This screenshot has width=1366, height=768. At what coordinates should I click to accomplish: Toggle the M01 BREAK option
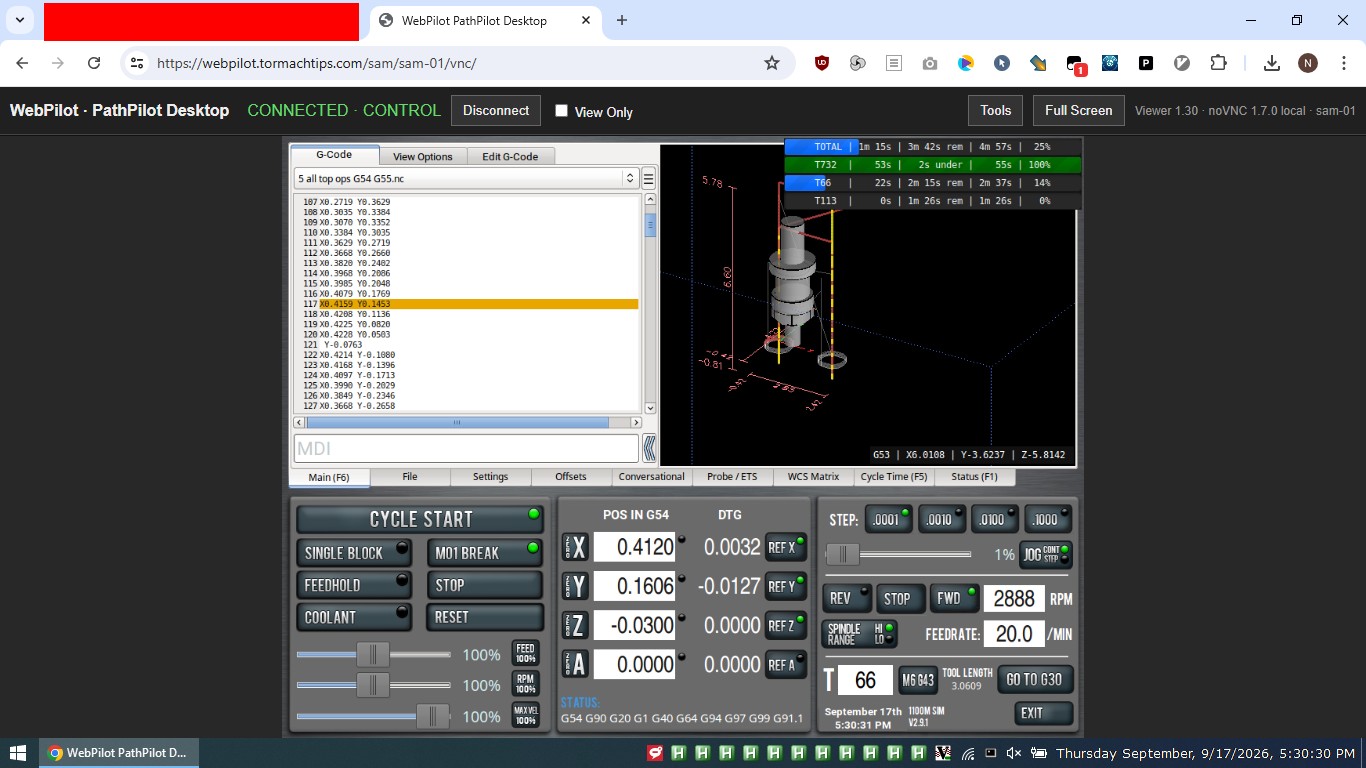484,553
